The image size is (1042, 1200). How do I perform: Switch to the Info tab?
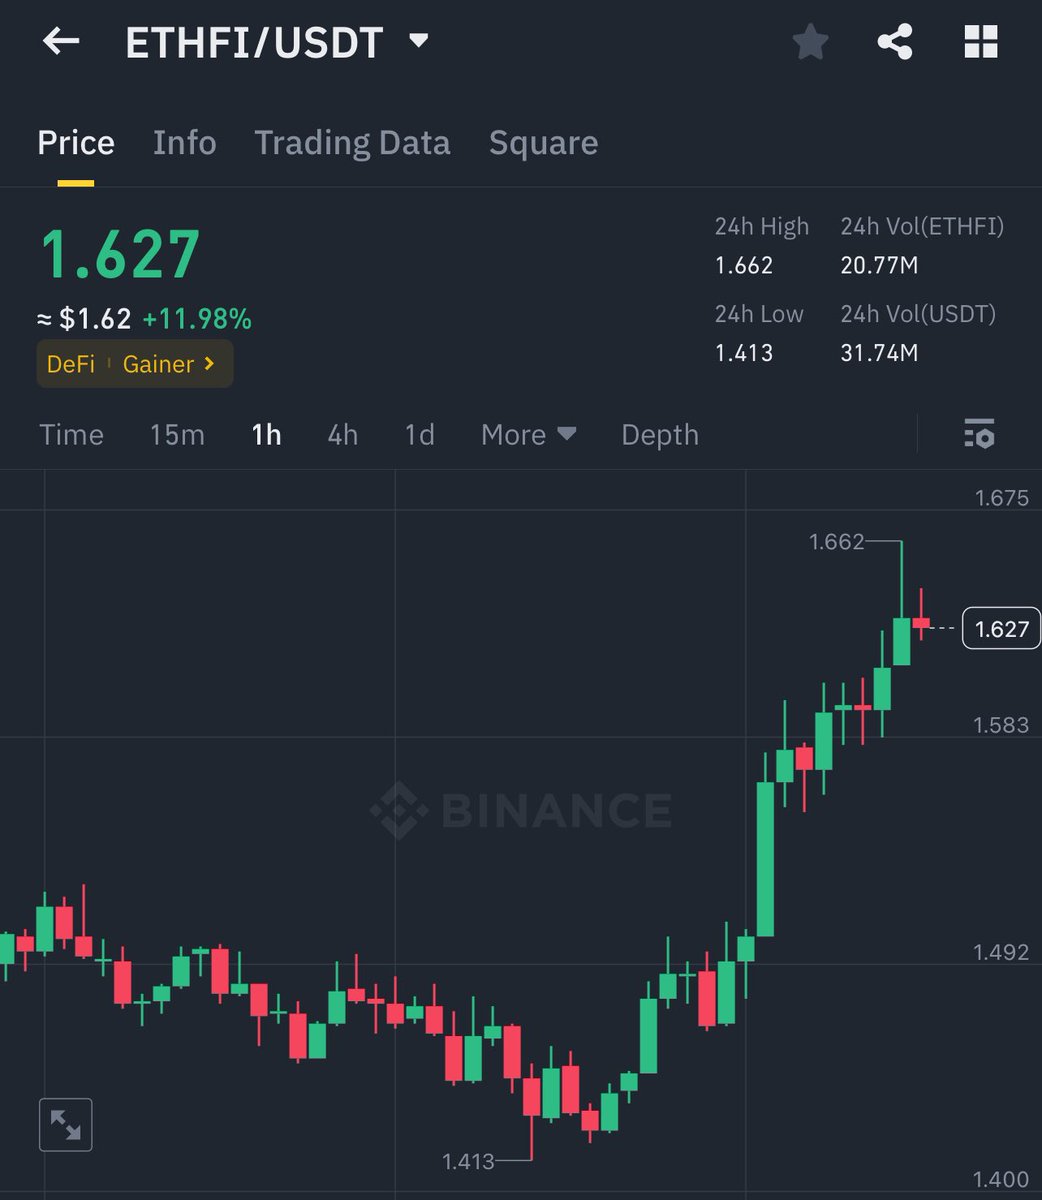click(x=184, y=143)
